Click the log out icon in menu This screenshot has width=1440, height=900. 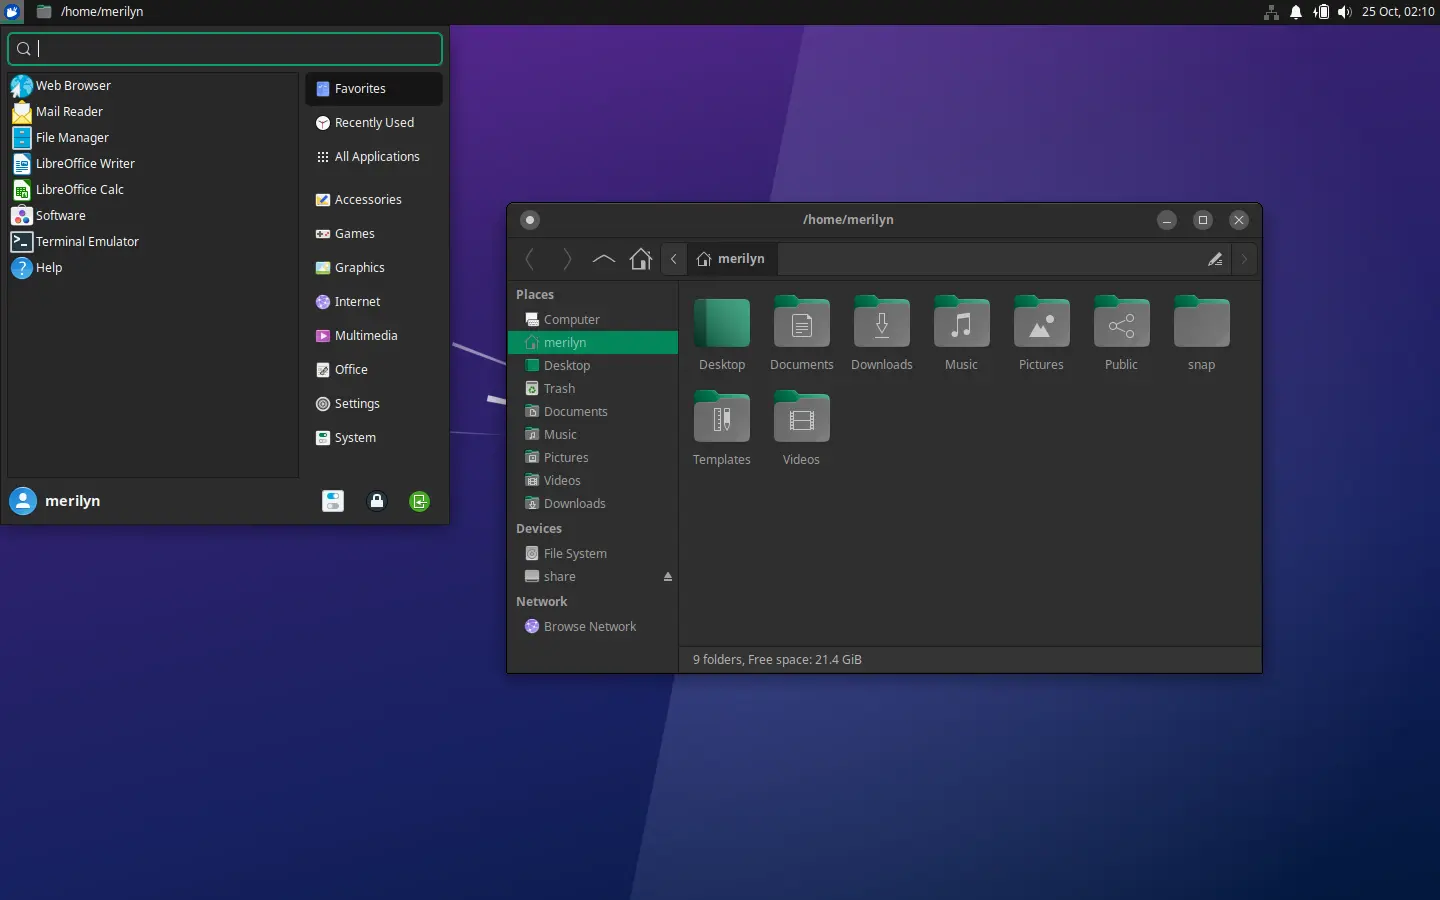click(420, 501)
